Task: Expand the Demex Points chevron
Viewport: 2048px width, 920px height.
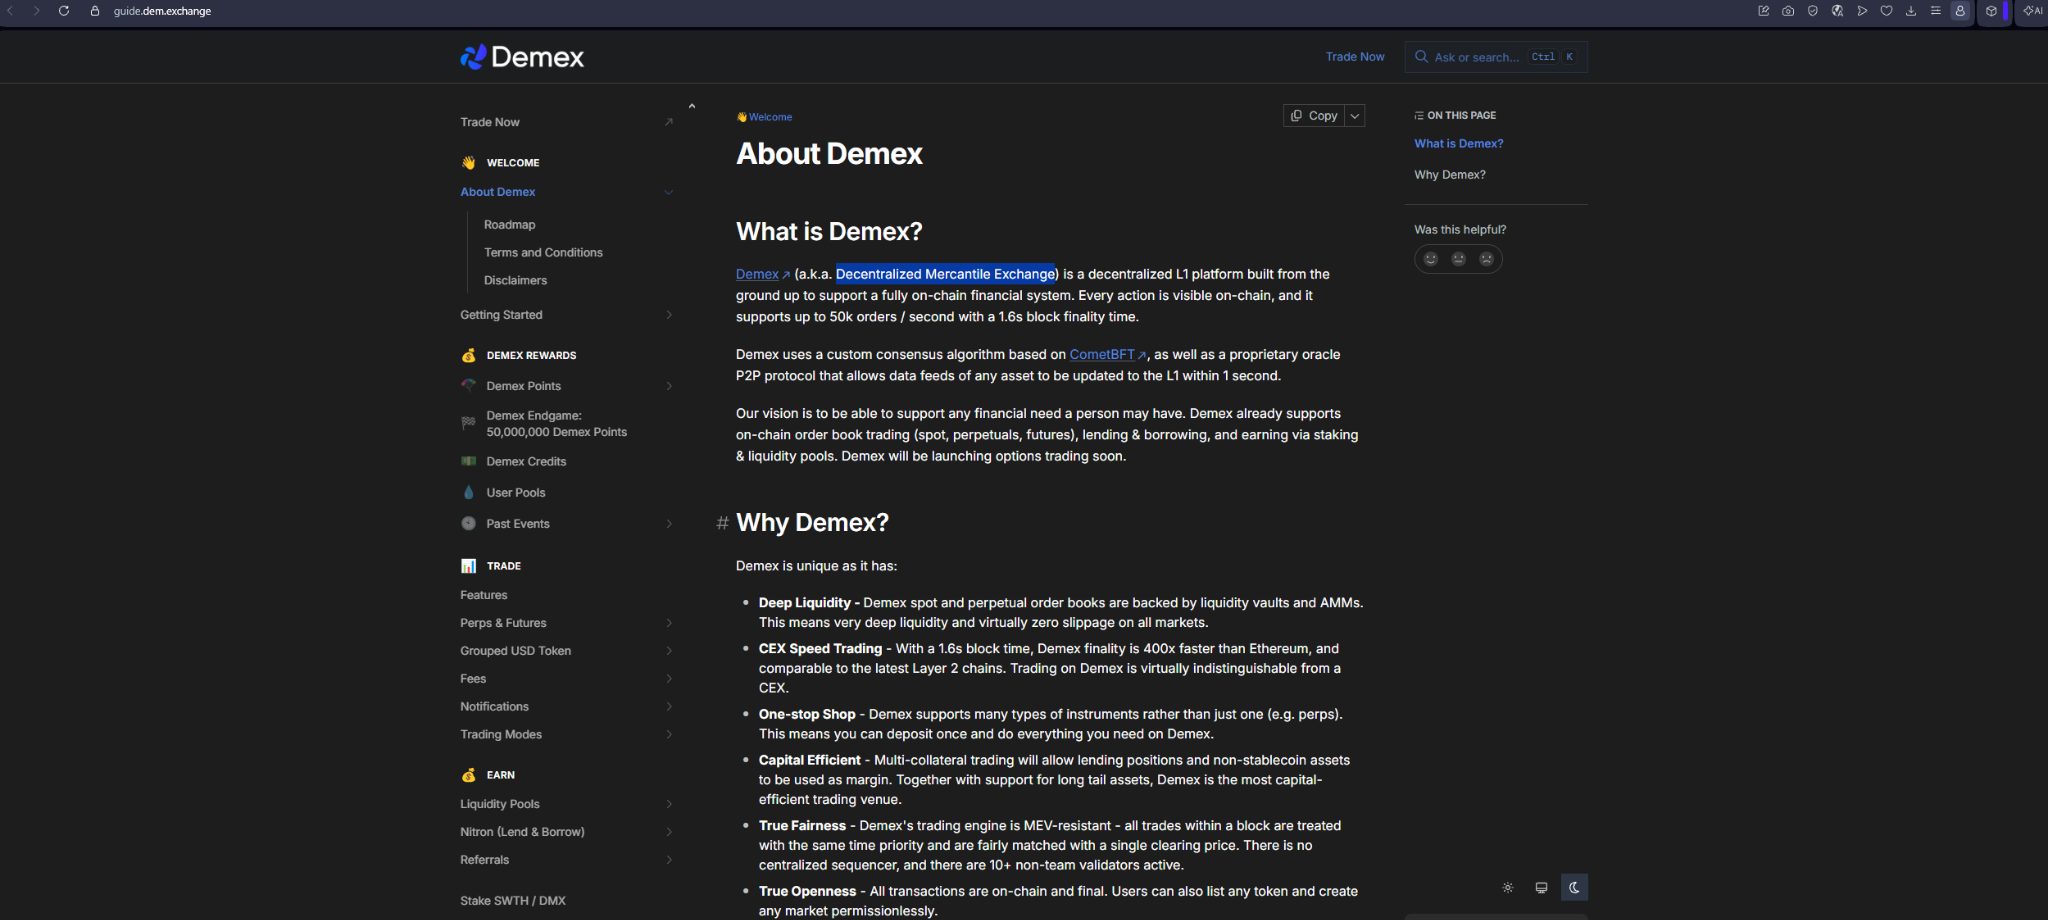Action: tap(669, 386)
